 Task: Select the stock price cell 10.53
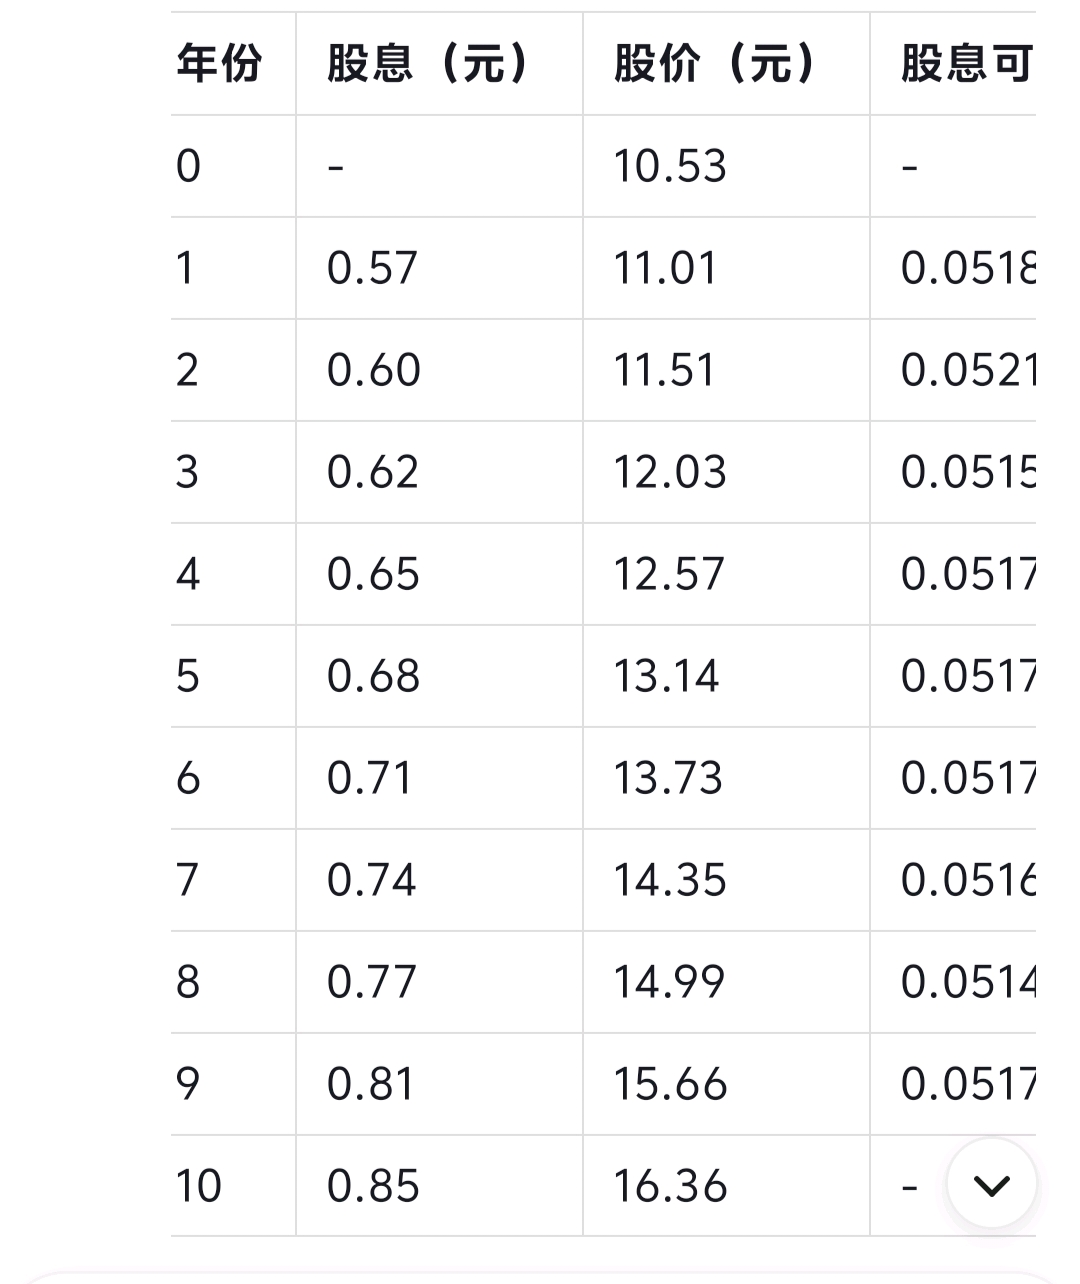[x=669, y=166]
